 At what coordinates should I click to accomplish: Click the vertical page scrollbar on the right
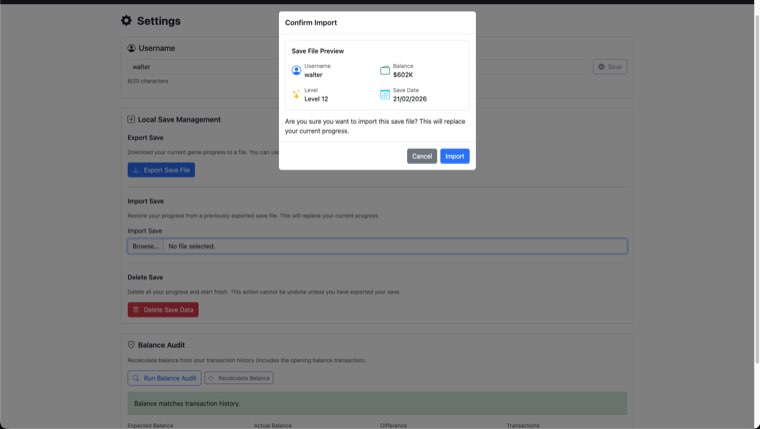pyautogui.click(x=757, y=200)
